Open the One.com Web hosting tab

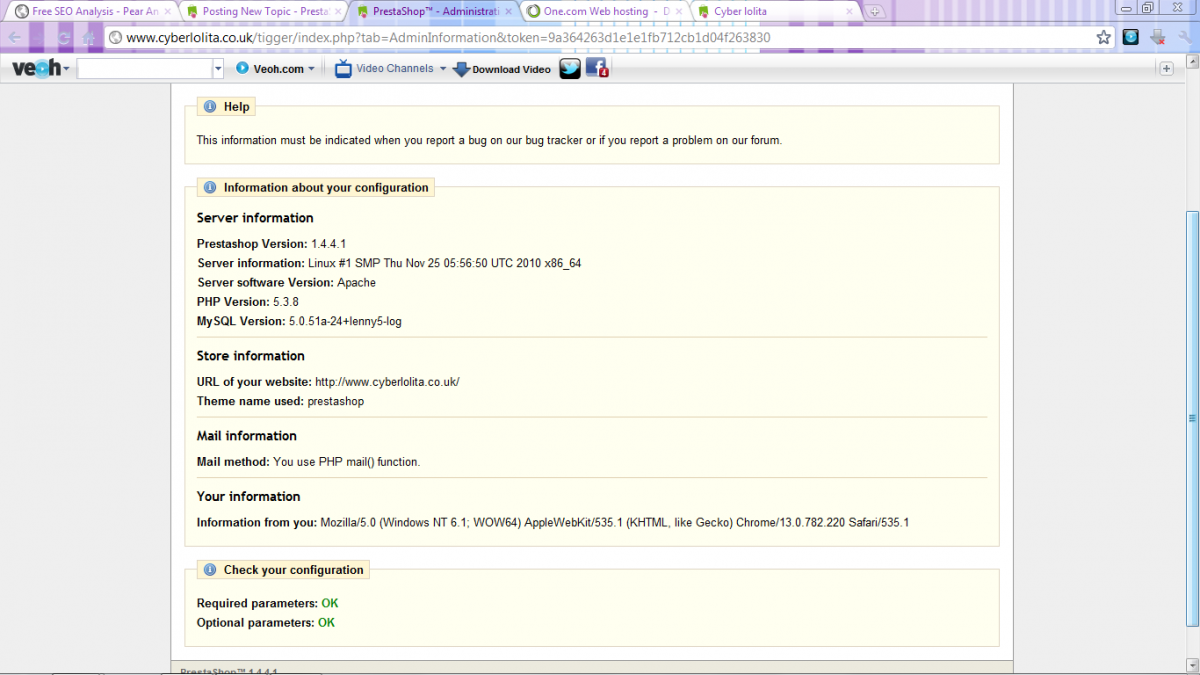[606, 12]
